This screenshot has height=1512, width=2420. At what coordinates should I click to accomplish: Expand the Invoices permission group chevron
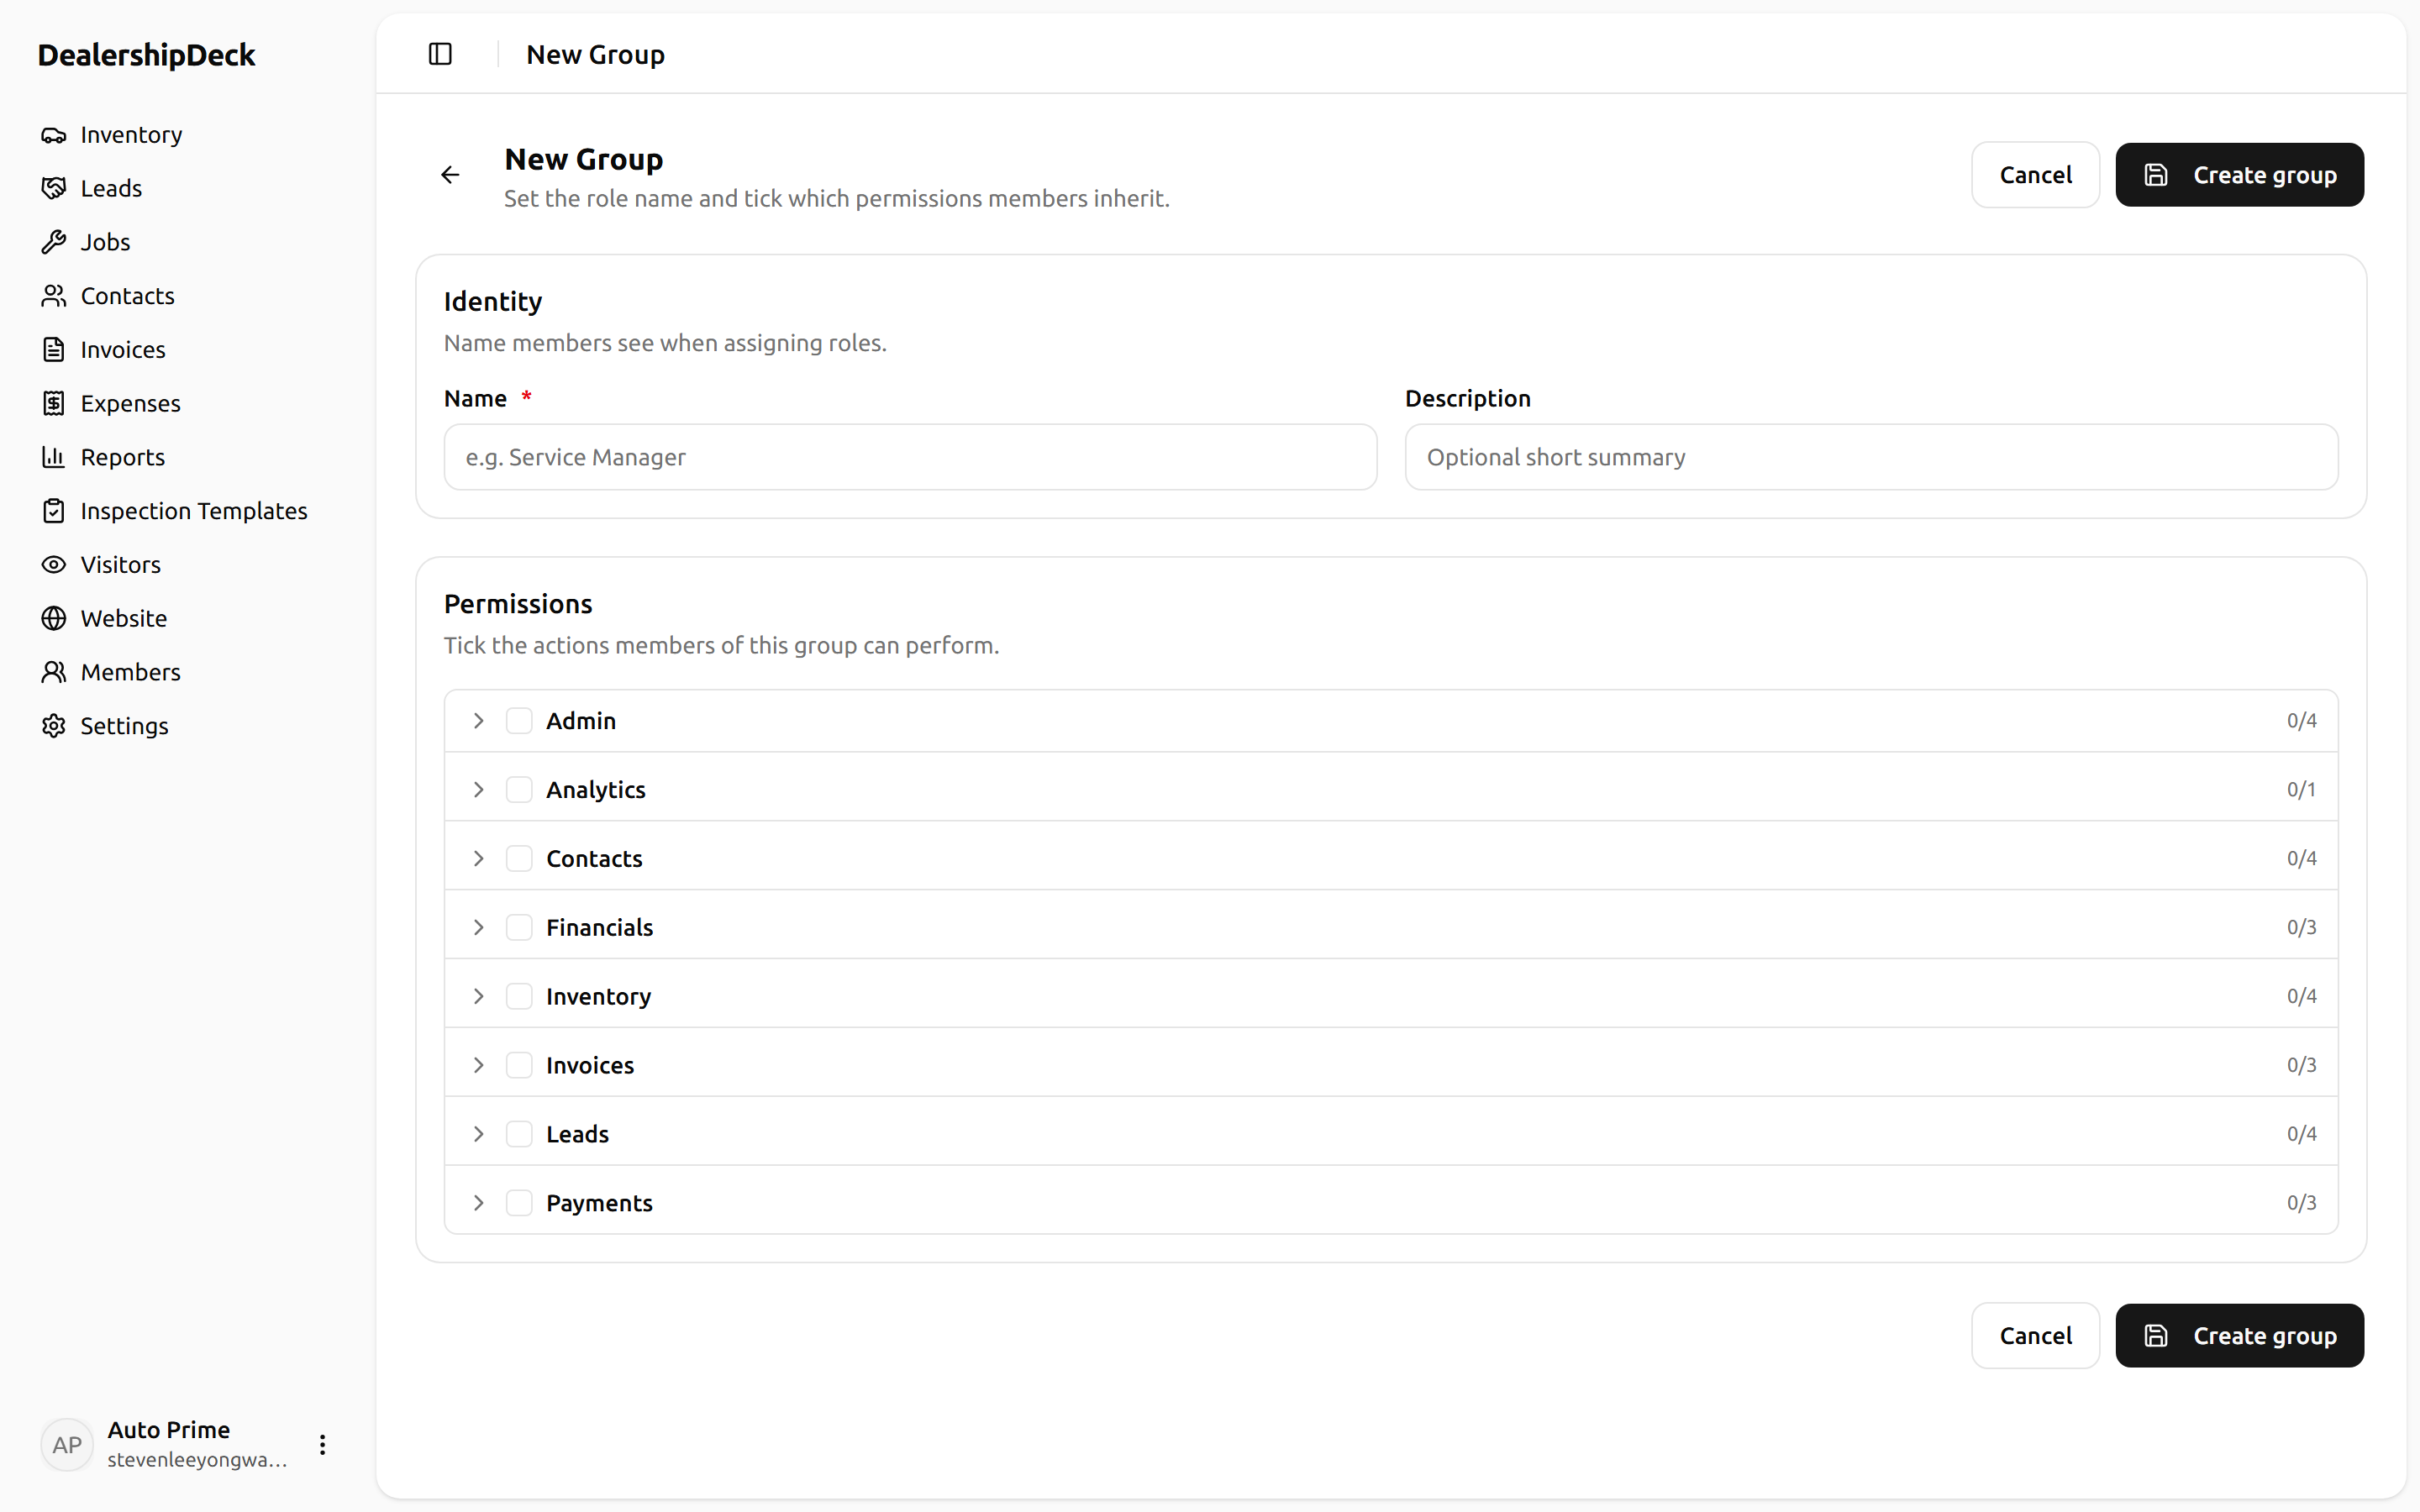pos(478,1066)
